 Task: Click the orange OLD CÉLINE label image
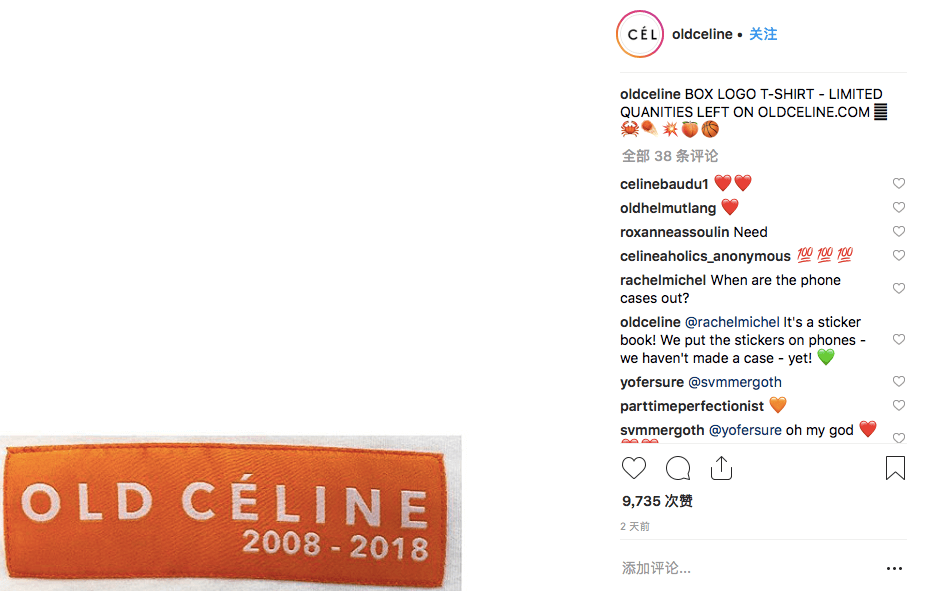click(x=230, y=513)
